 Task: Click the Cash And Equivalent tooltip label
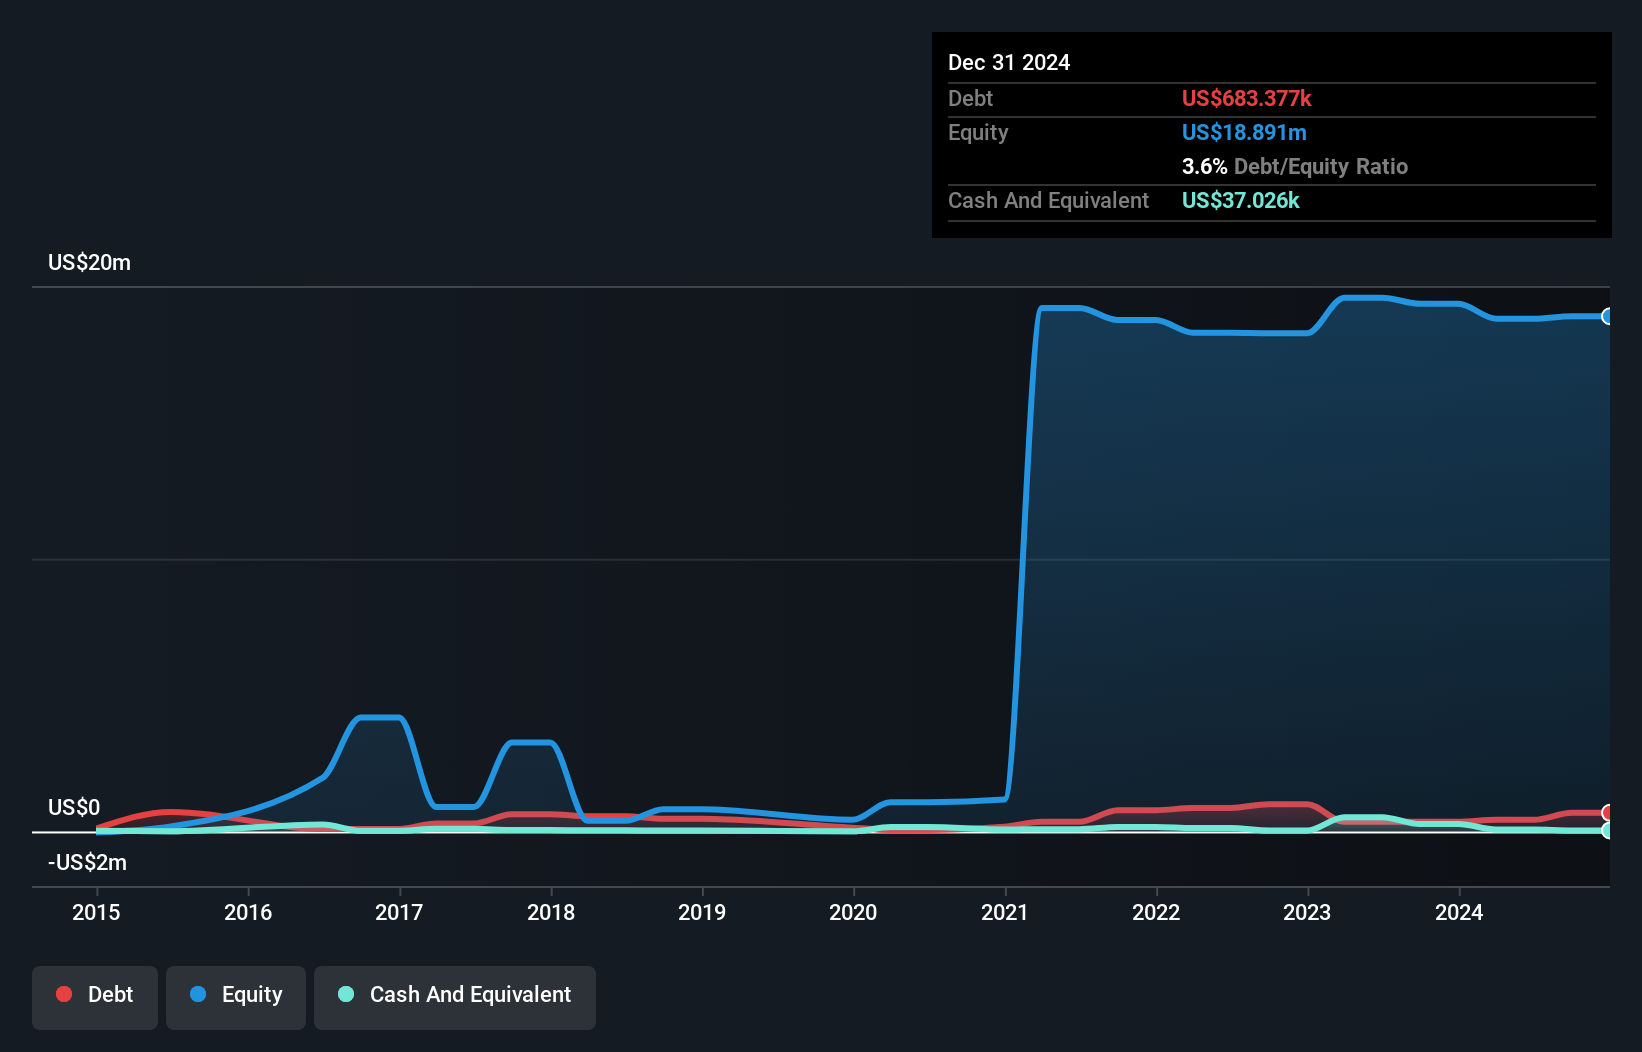(1048, 200)
